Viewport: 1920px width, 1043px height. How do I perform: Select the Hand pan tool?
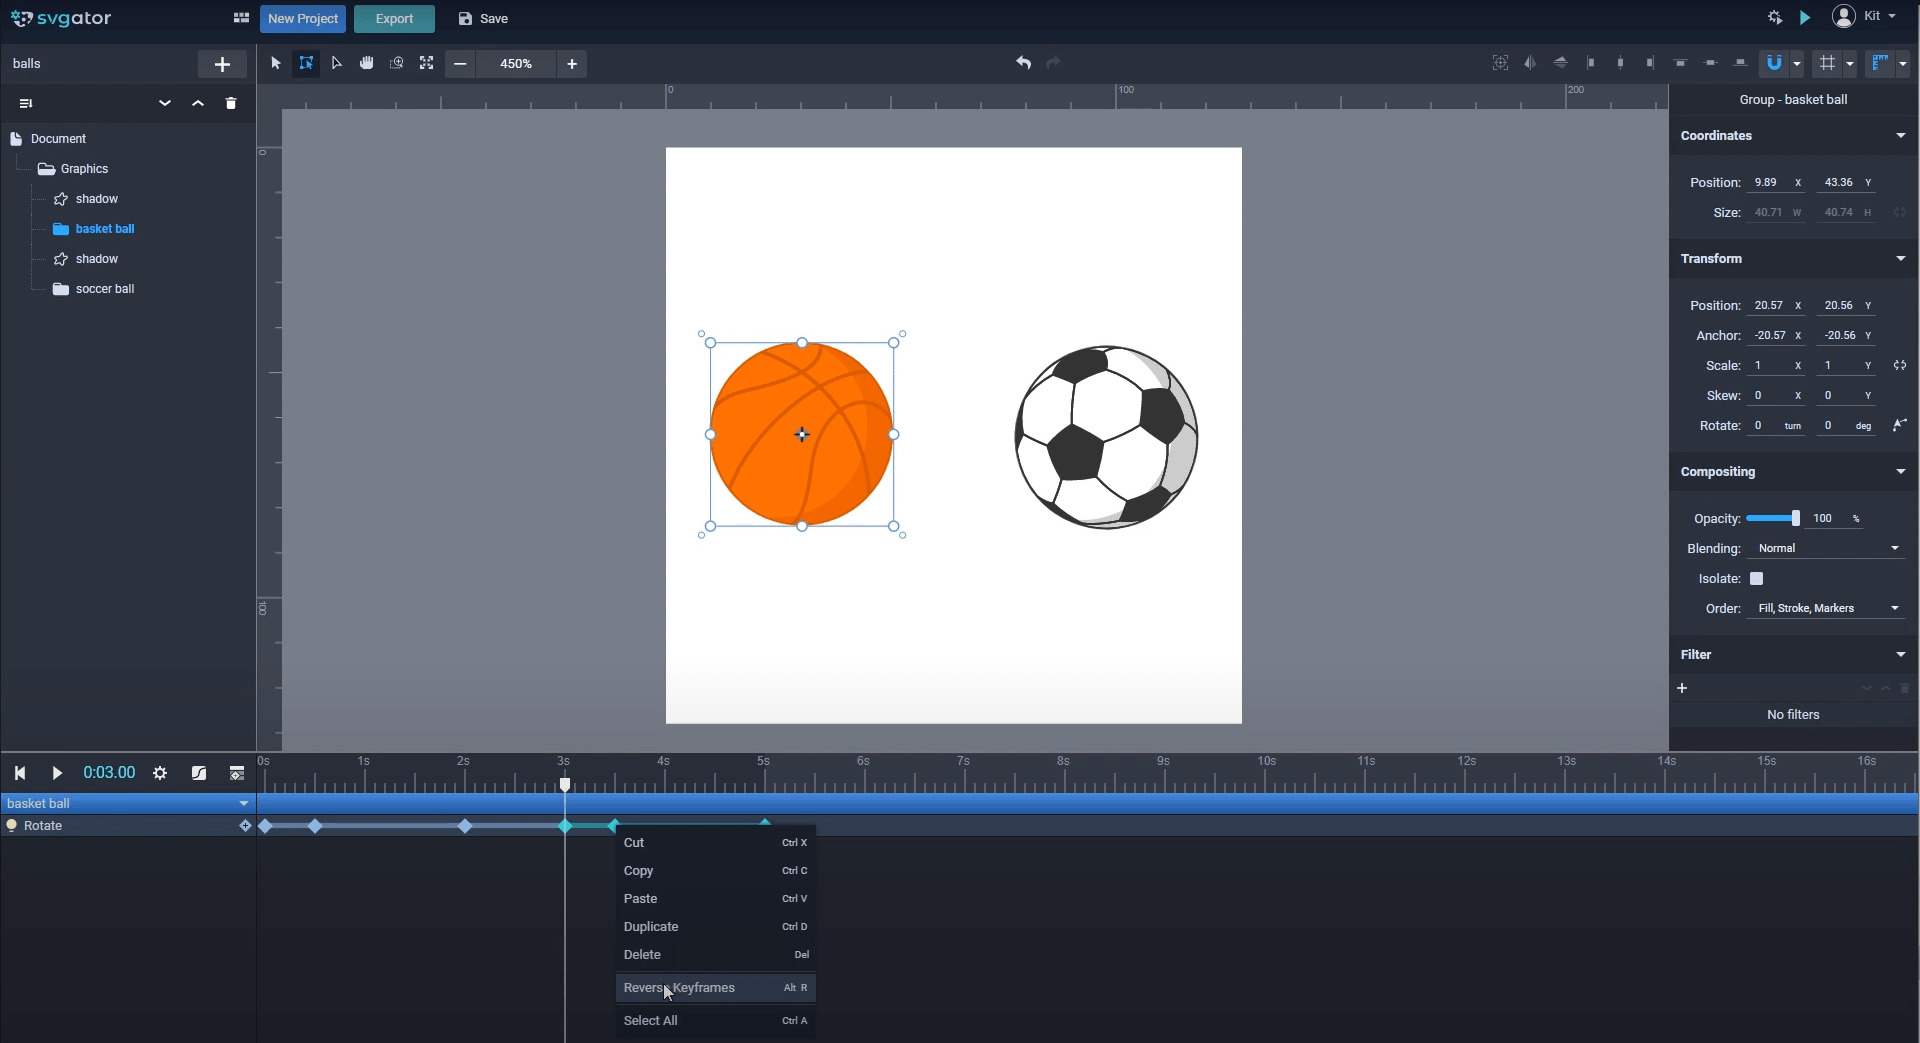coord(367,63)
